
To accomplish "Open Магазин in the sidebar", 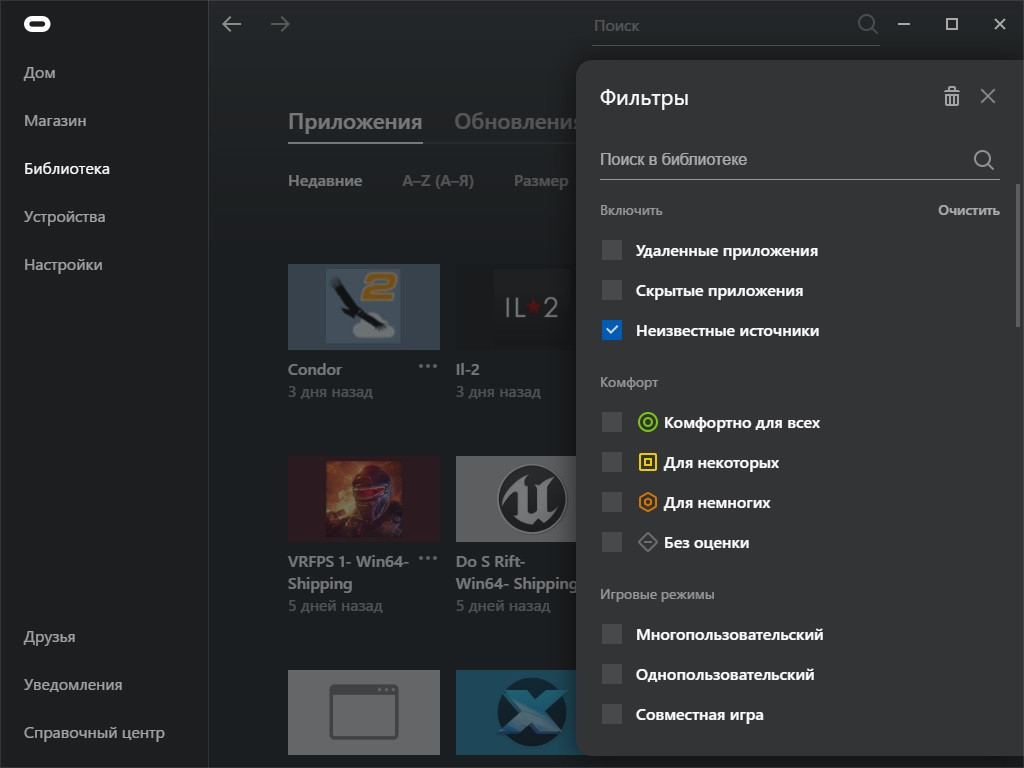I will pos(56,121).
